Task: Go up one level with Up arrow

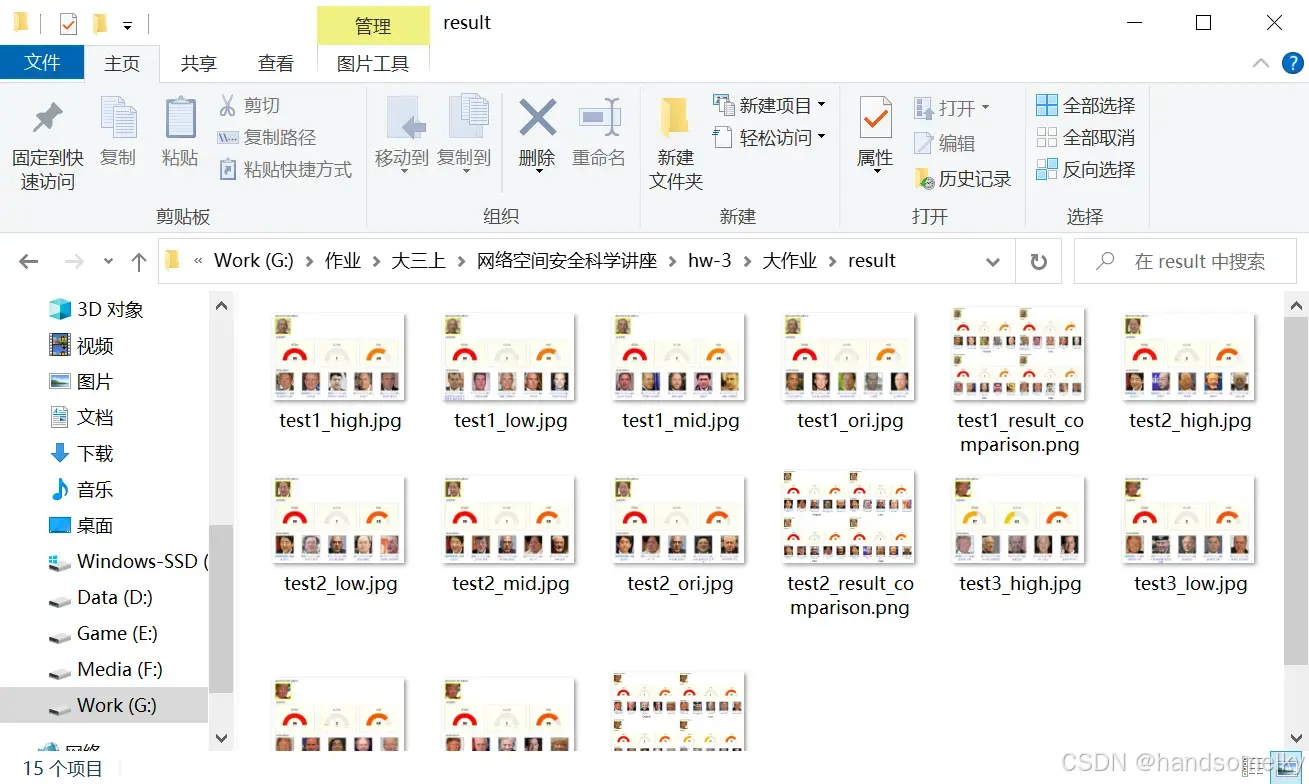Action: click(139, 261)
